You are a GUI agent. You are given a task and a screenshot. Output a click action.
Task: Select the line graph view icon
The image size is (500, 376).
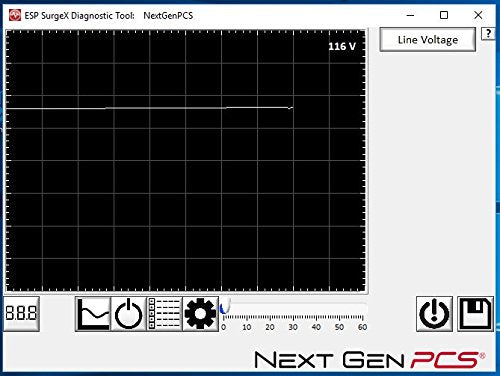(x=93, y=314)
